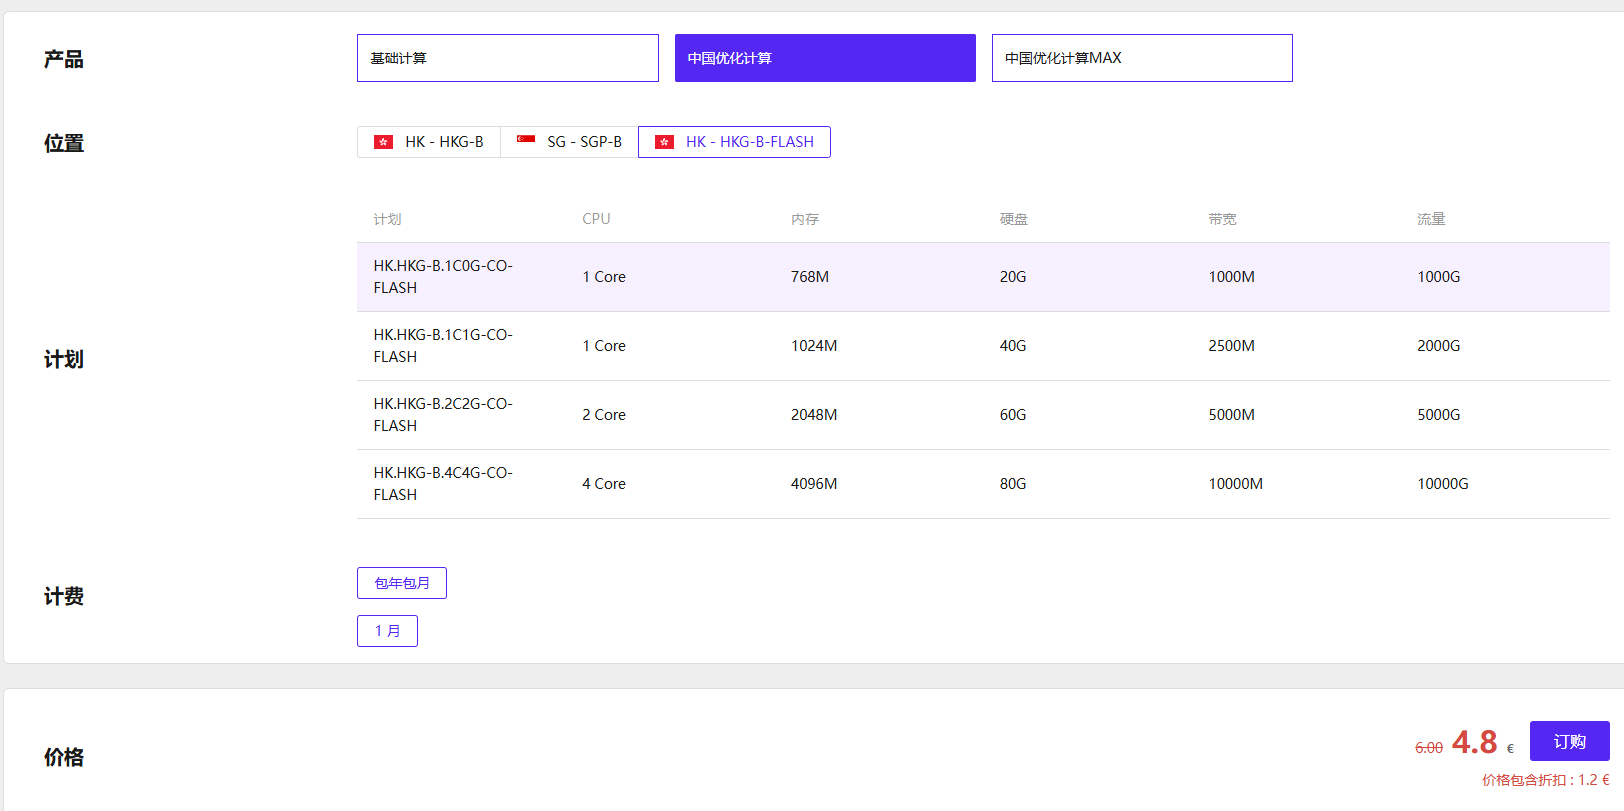This screenshot has height=811, width=1624.
Task: Click the 60G disk value
Action: 1013,415
